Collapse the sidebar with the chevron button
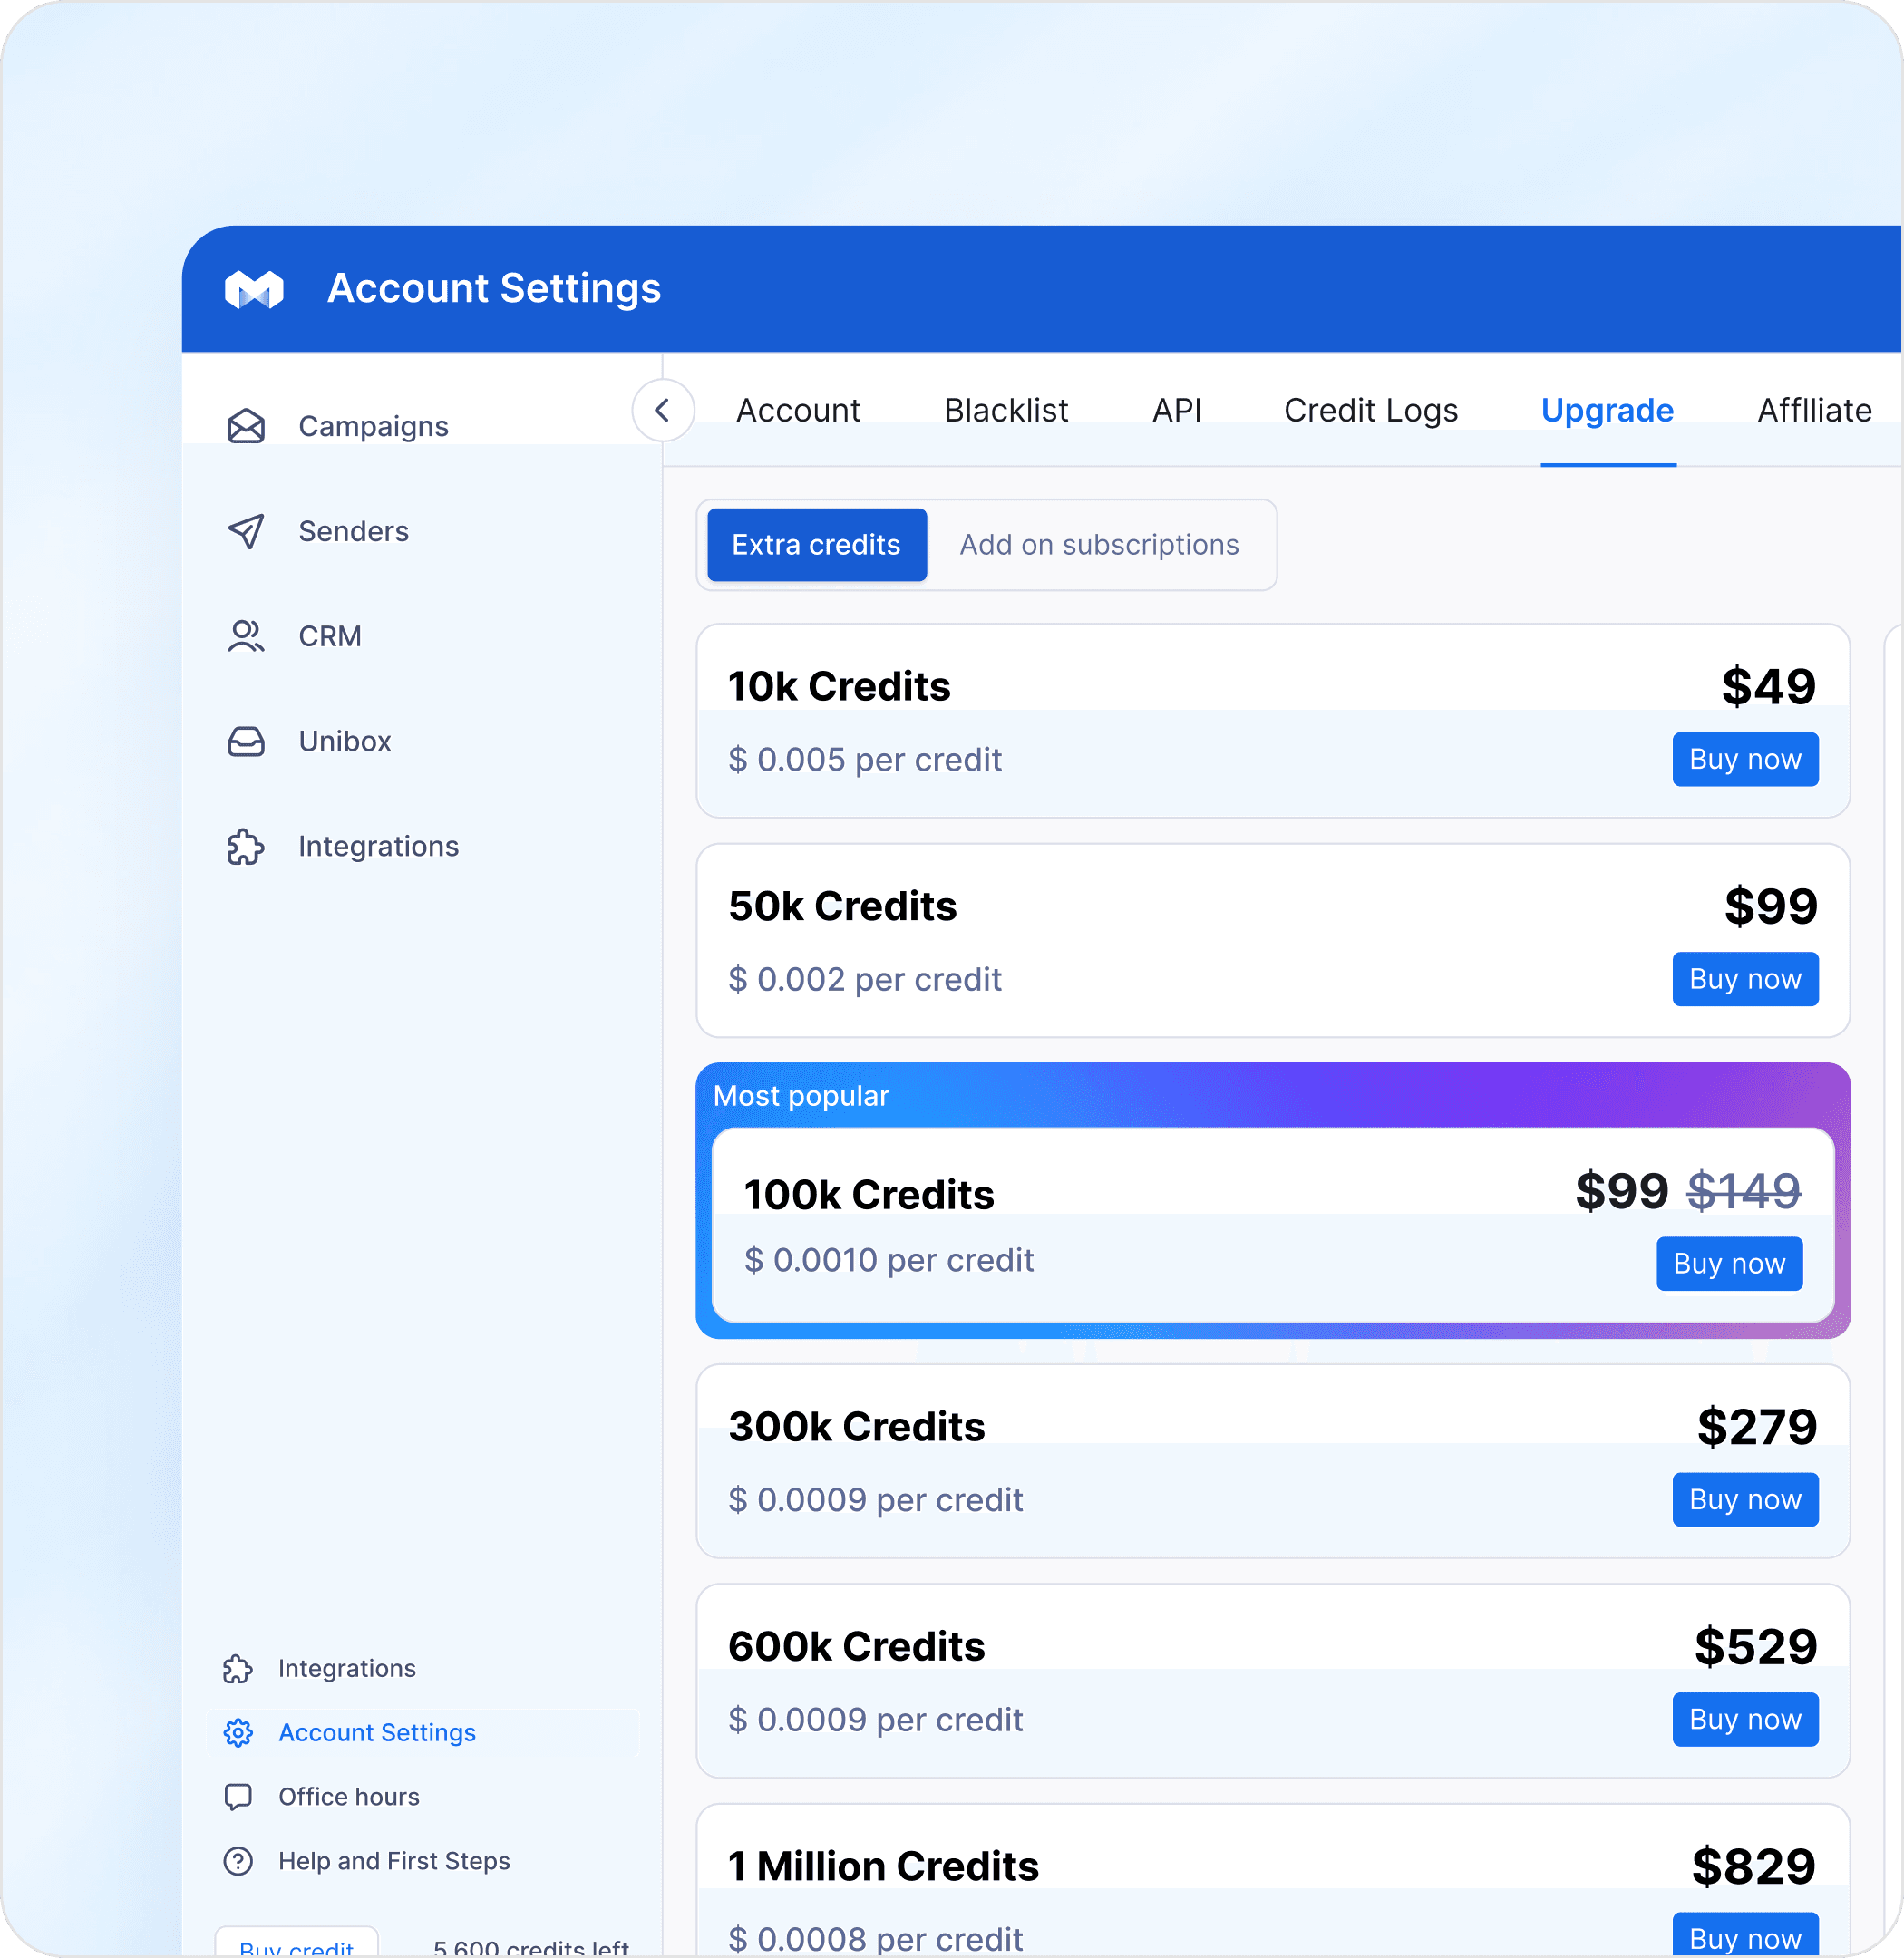 point(662,410)
